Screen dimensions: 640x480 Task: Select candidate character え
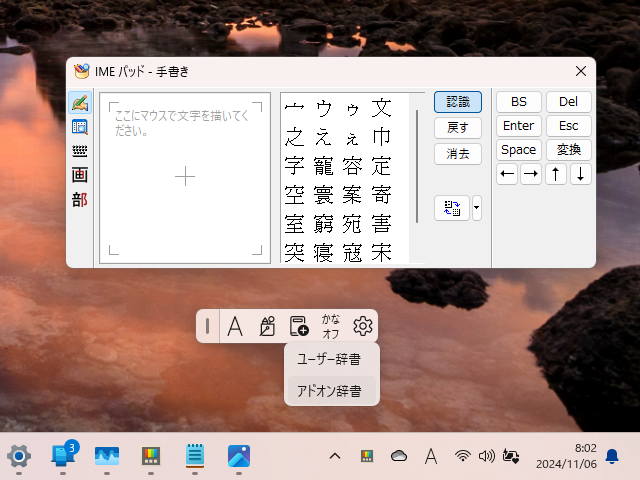(x=324, y=137)
